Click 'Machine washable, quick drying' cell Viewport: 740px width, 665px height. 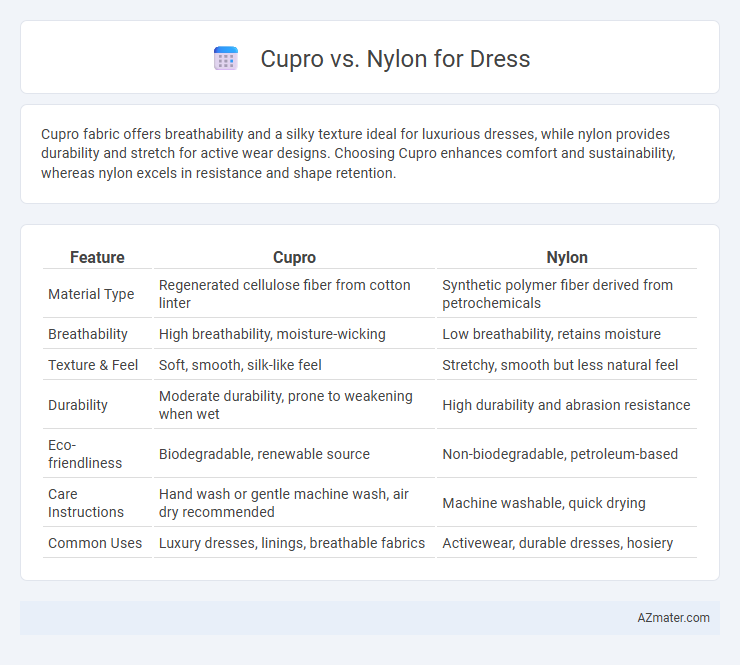(x=567, y=503)
